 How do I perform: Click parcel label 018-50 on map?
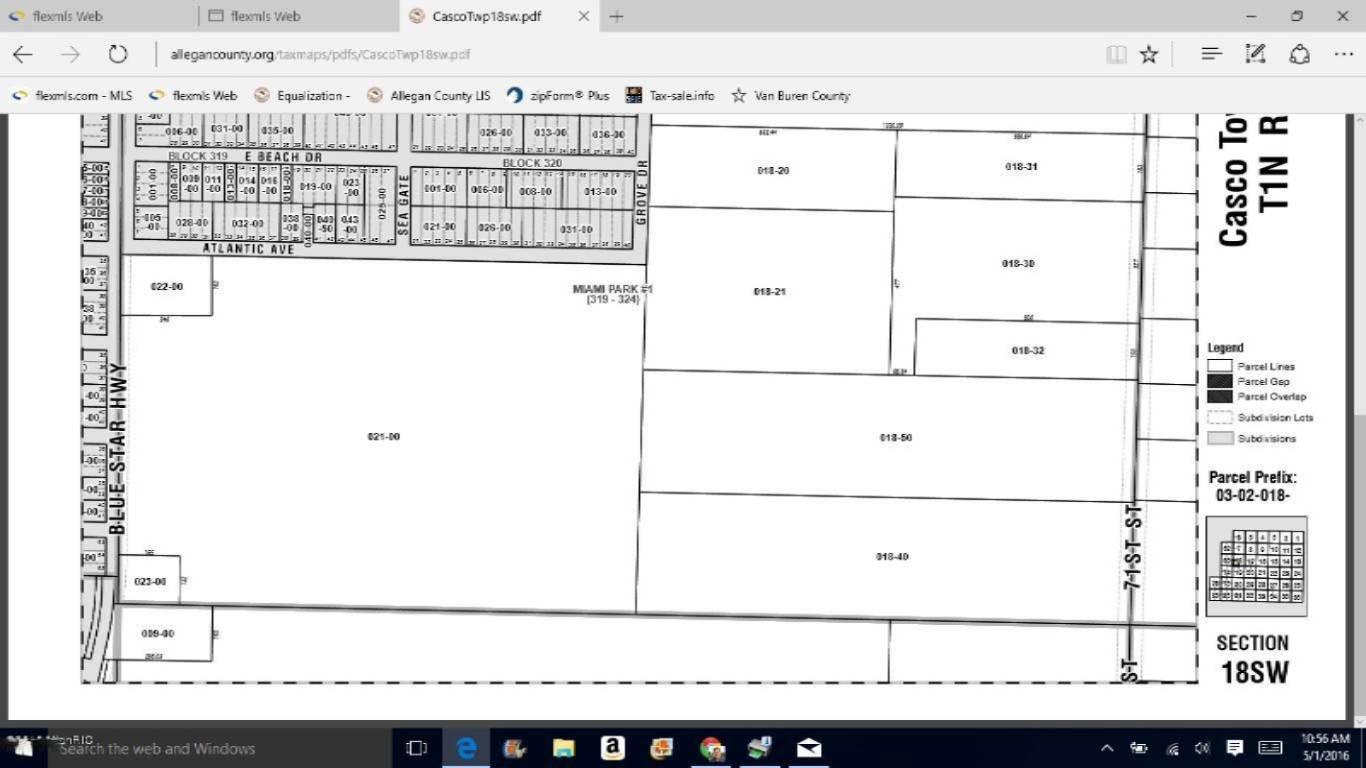pyautogui.click(x=895, y=438)
